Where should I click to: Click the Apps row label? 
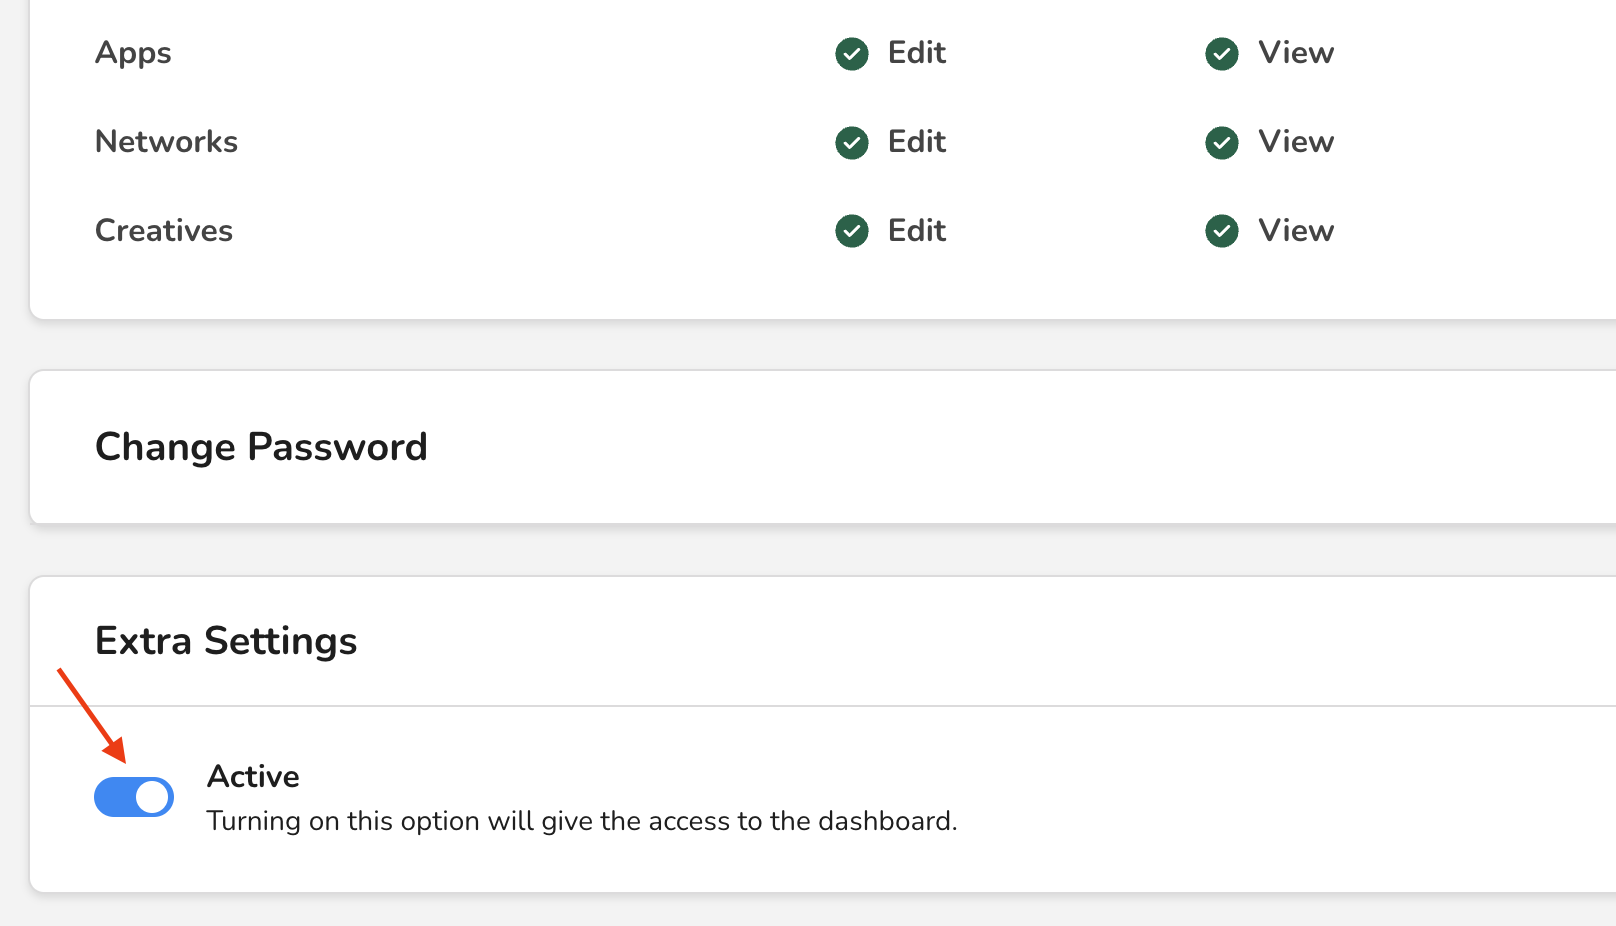pos(133,54)
